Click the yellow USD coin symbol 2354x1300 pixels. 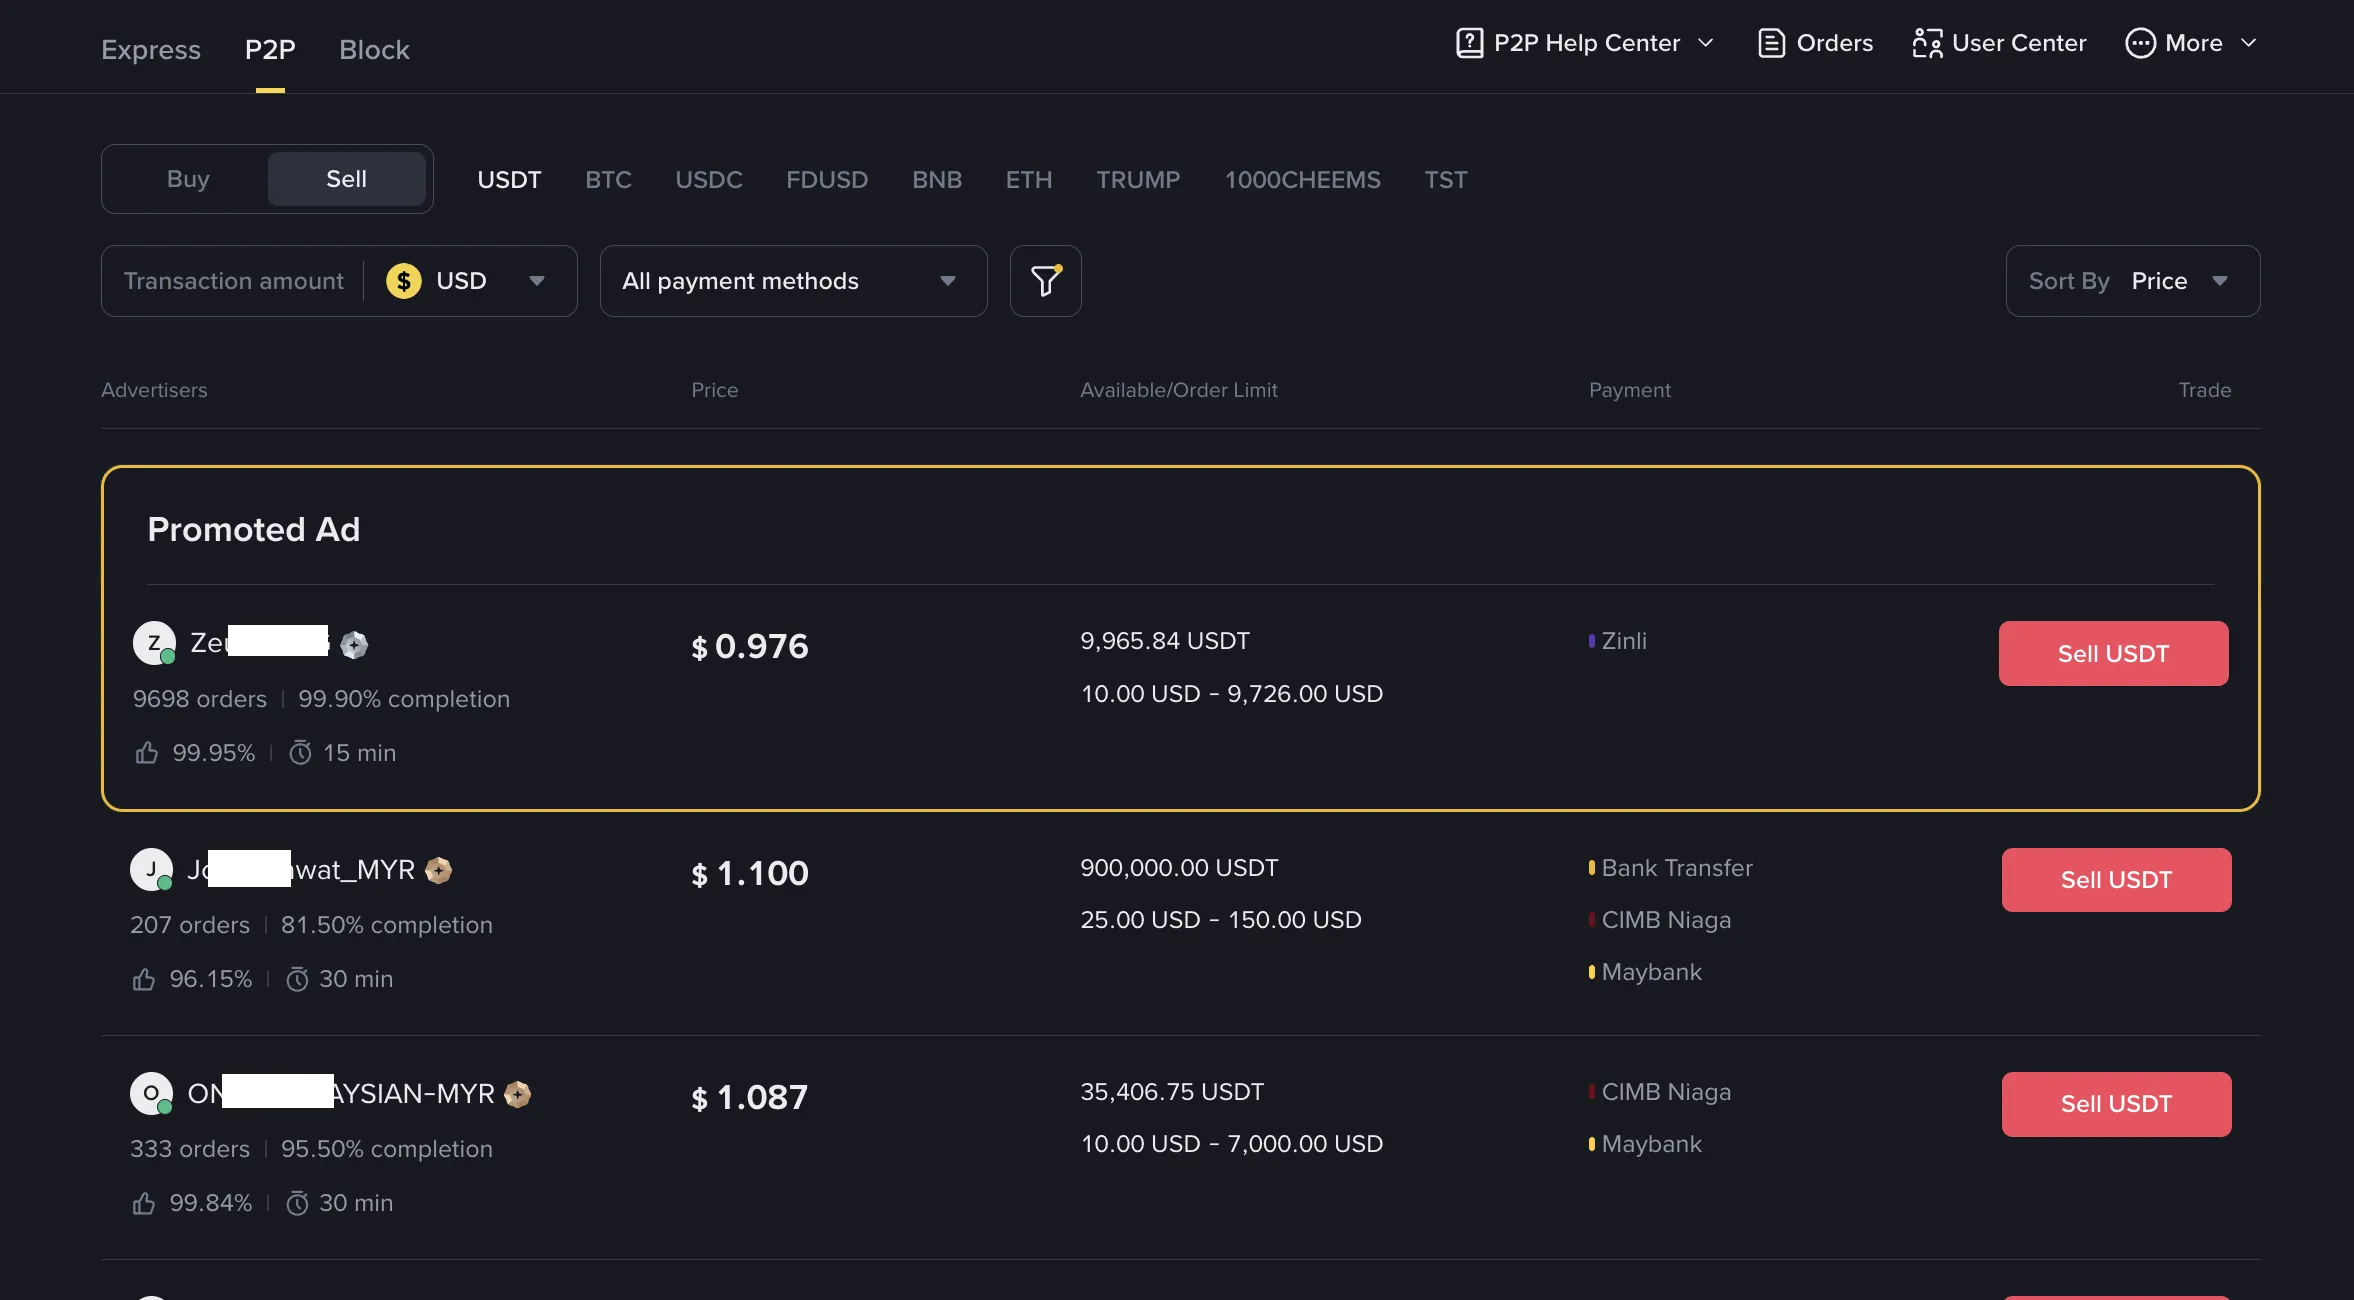click(x=403, y=281)
